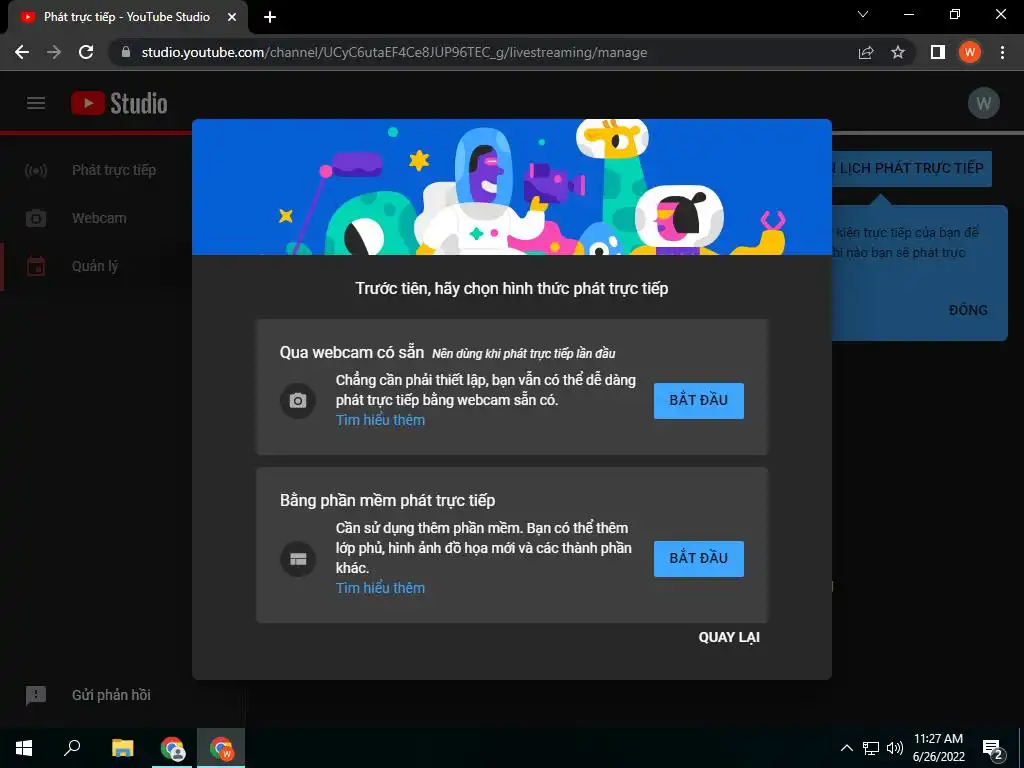
Task: Open the tab search dropdown arrow
Action: tap(863, 14)
